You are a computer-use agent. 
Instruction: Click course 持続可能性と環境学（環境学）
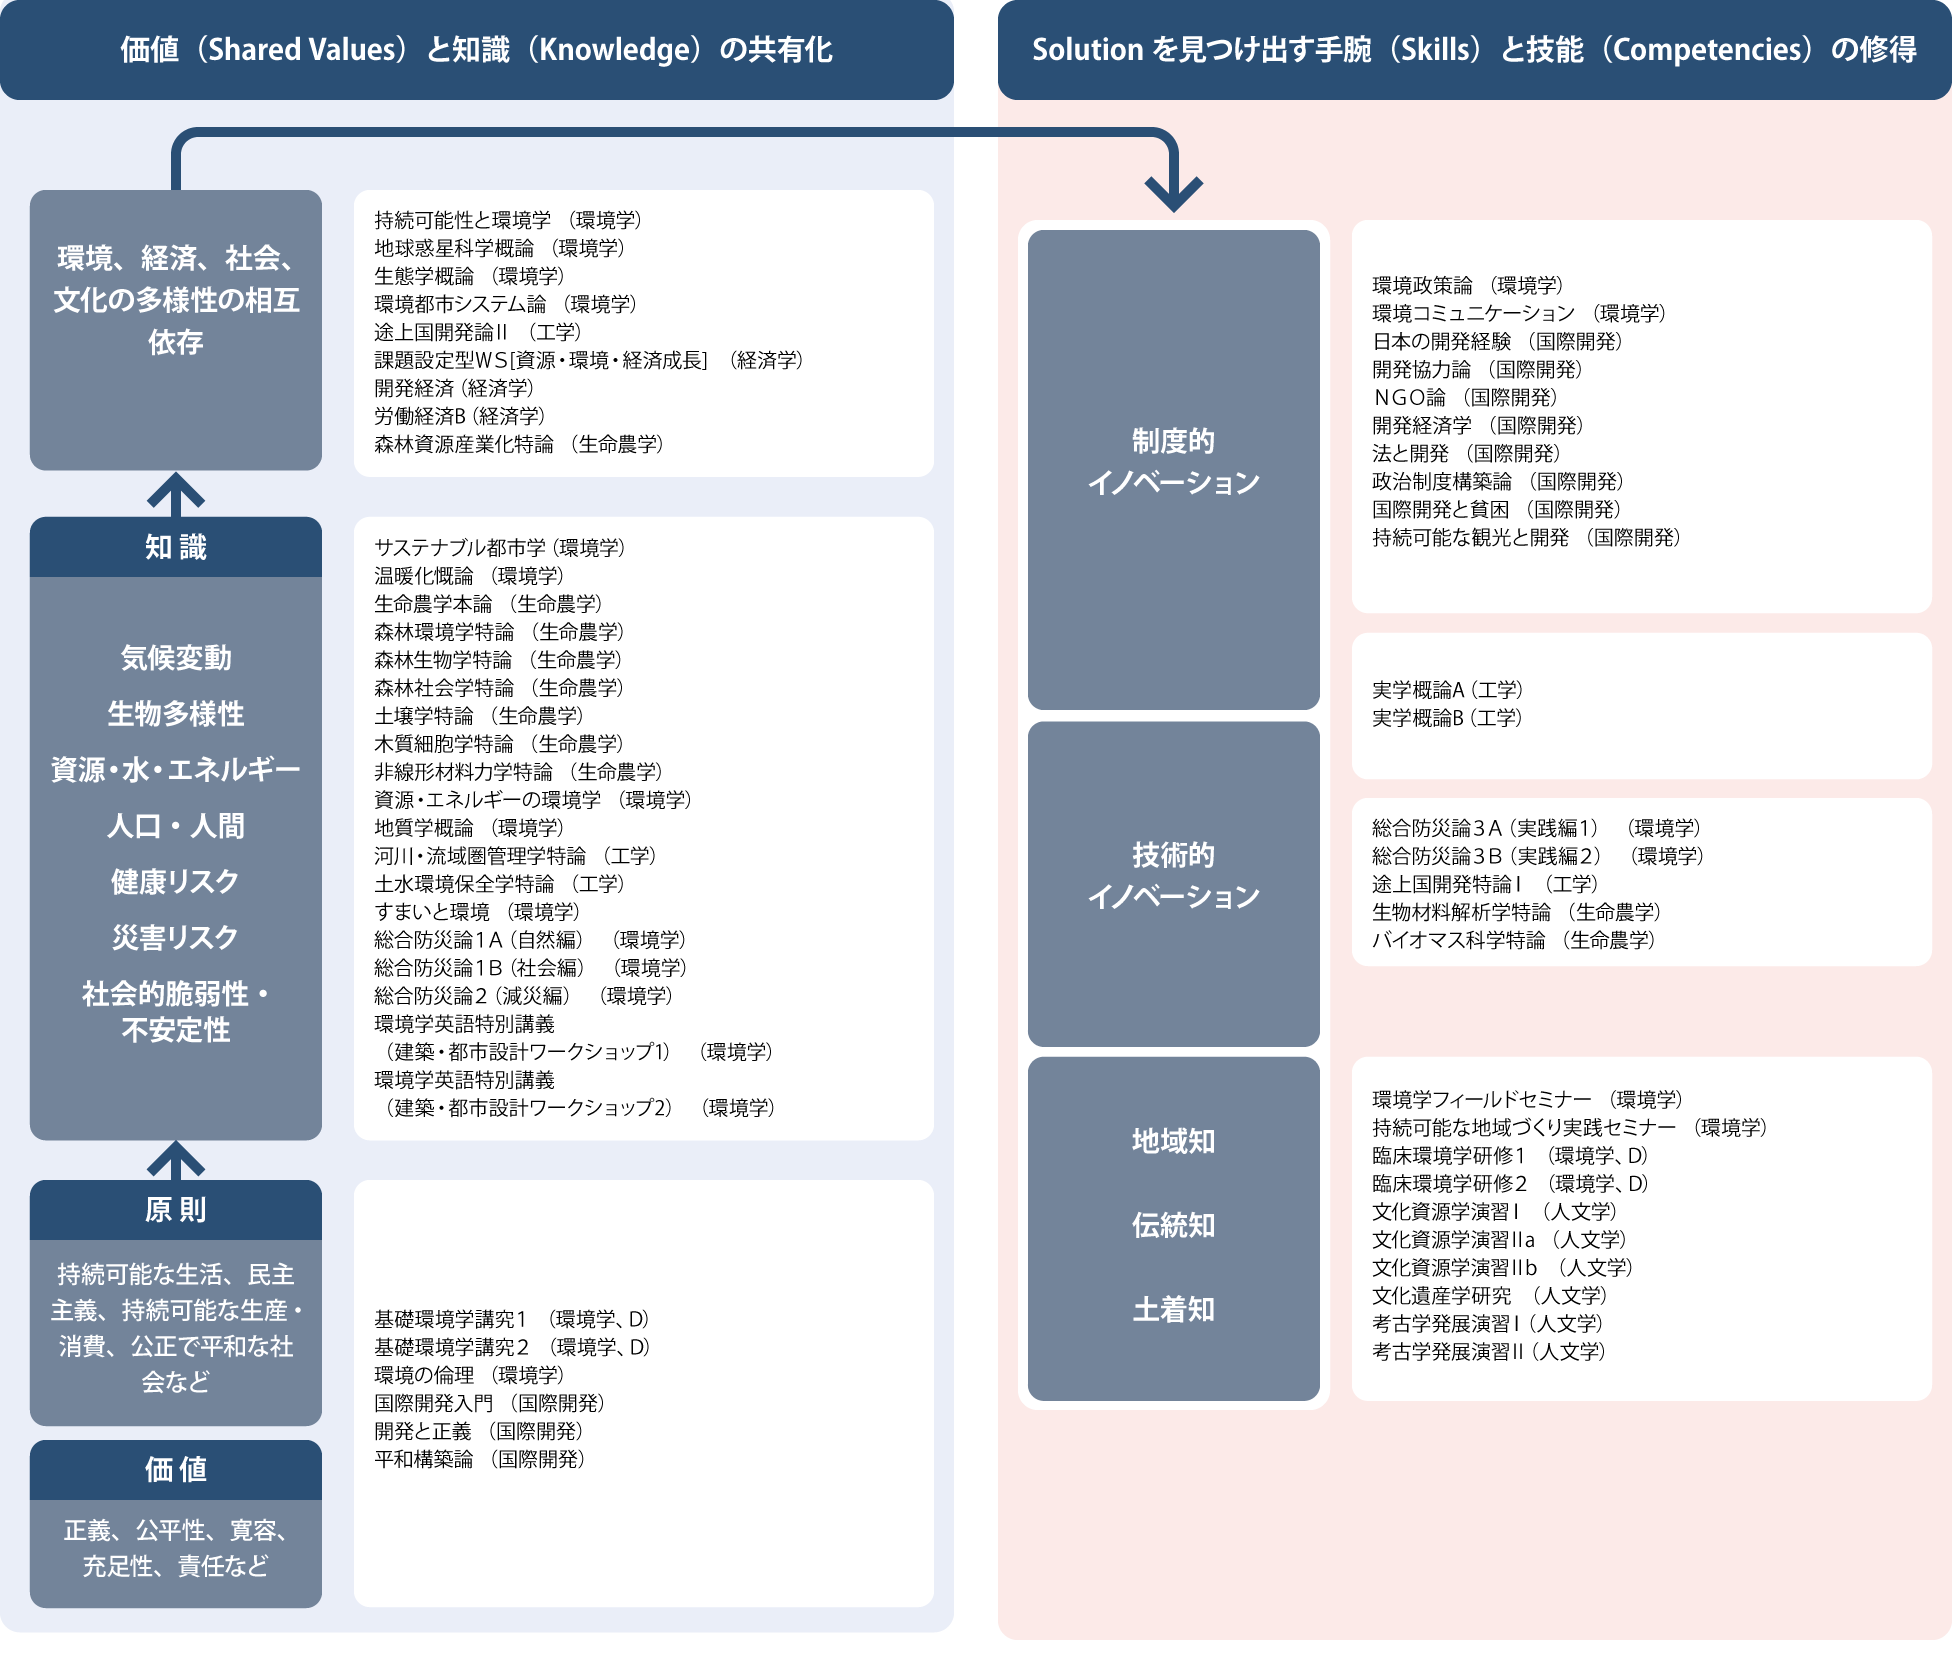[508, 220]
